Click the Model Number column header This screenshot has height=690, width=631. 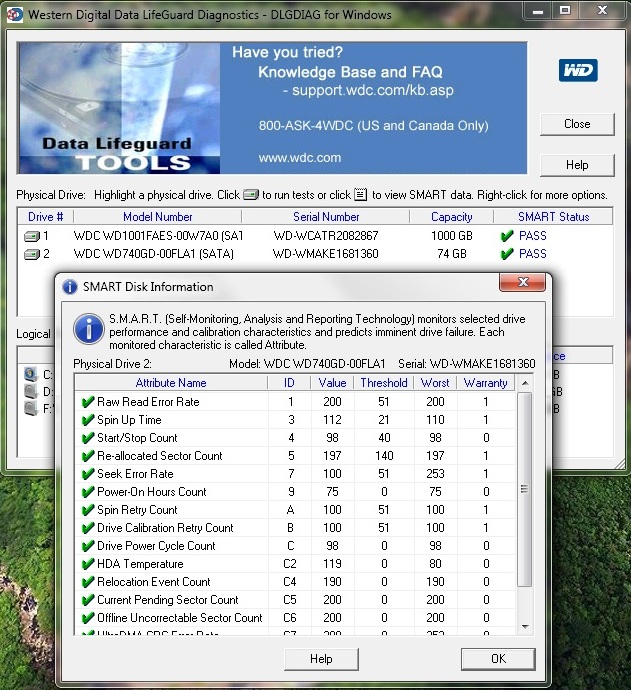click(x=158, y=217)
